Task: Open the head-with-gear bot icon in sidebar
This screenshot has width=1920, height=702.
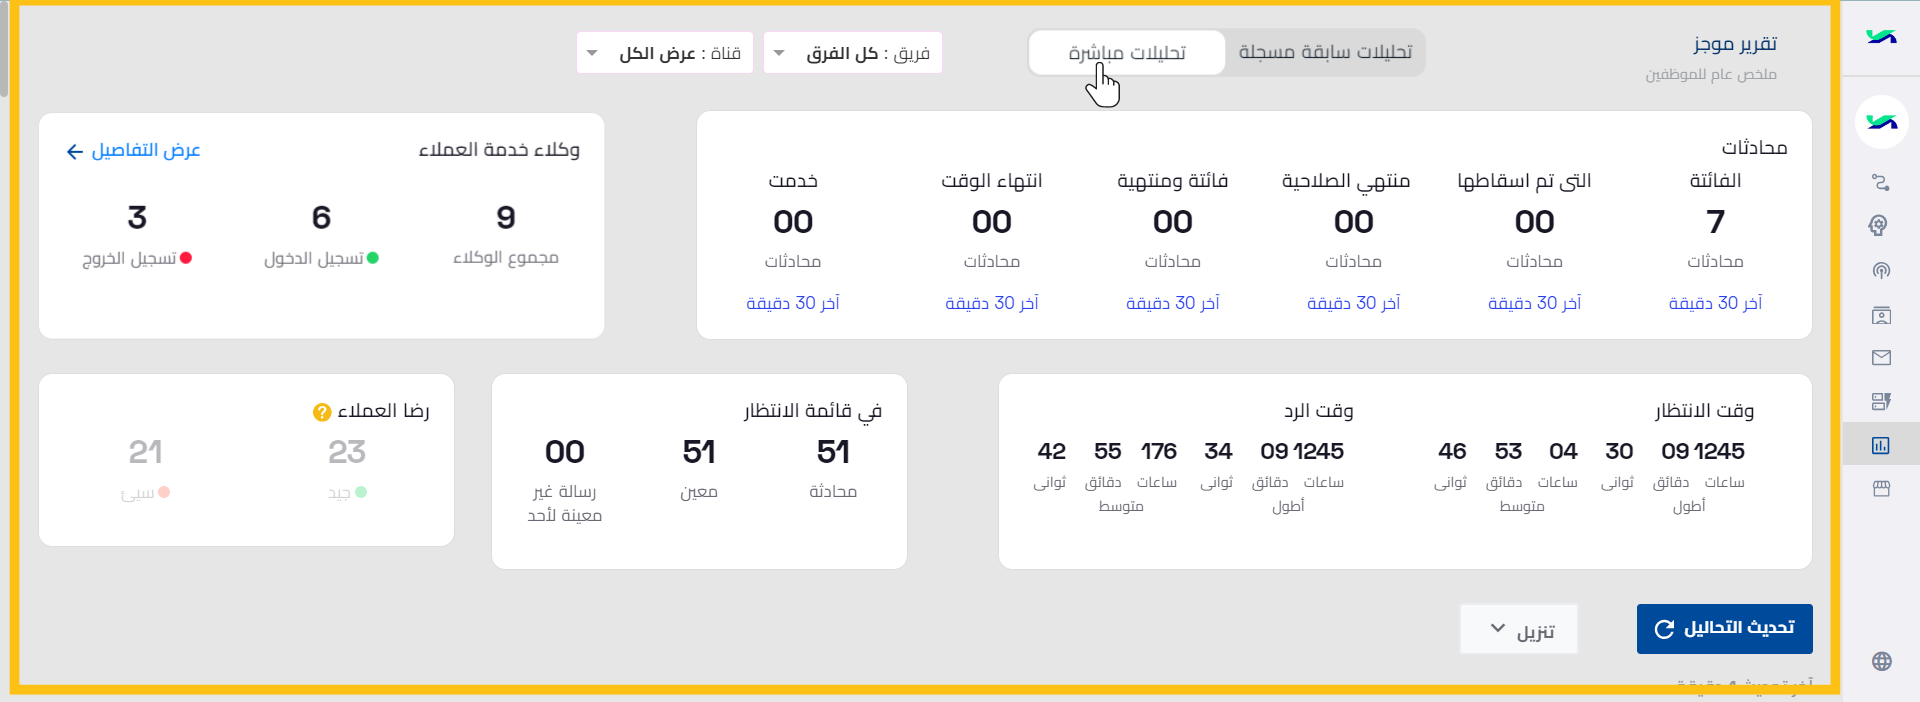Action: [x=1879, y=226]
